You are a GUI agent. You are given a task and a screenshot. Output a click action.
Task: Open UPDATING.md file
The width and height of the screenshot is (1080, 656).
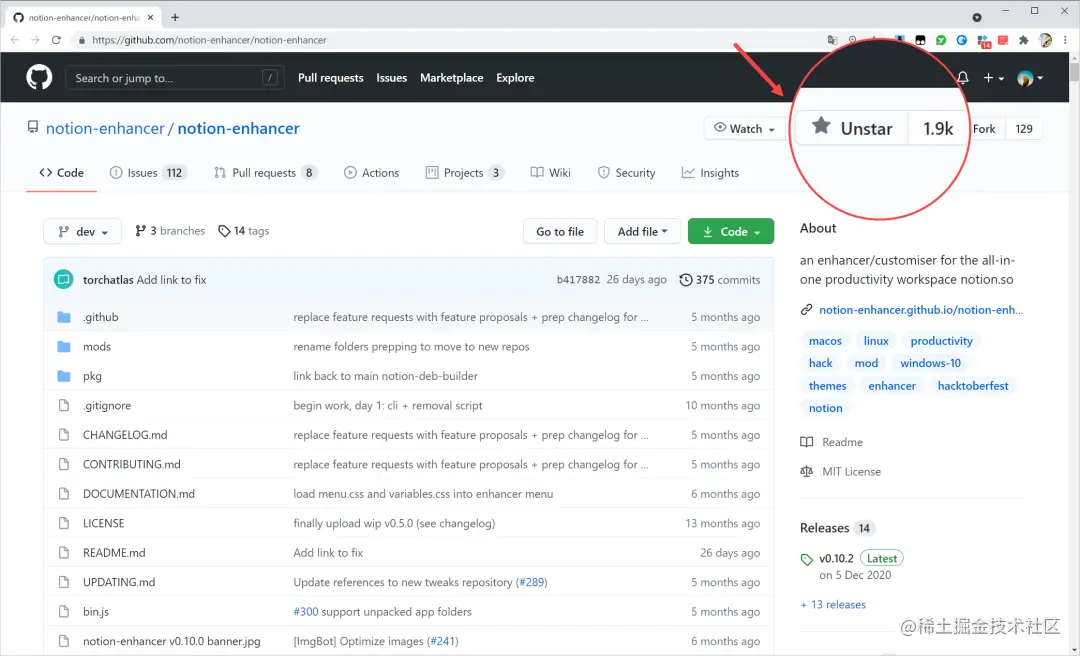pos(119,582)
